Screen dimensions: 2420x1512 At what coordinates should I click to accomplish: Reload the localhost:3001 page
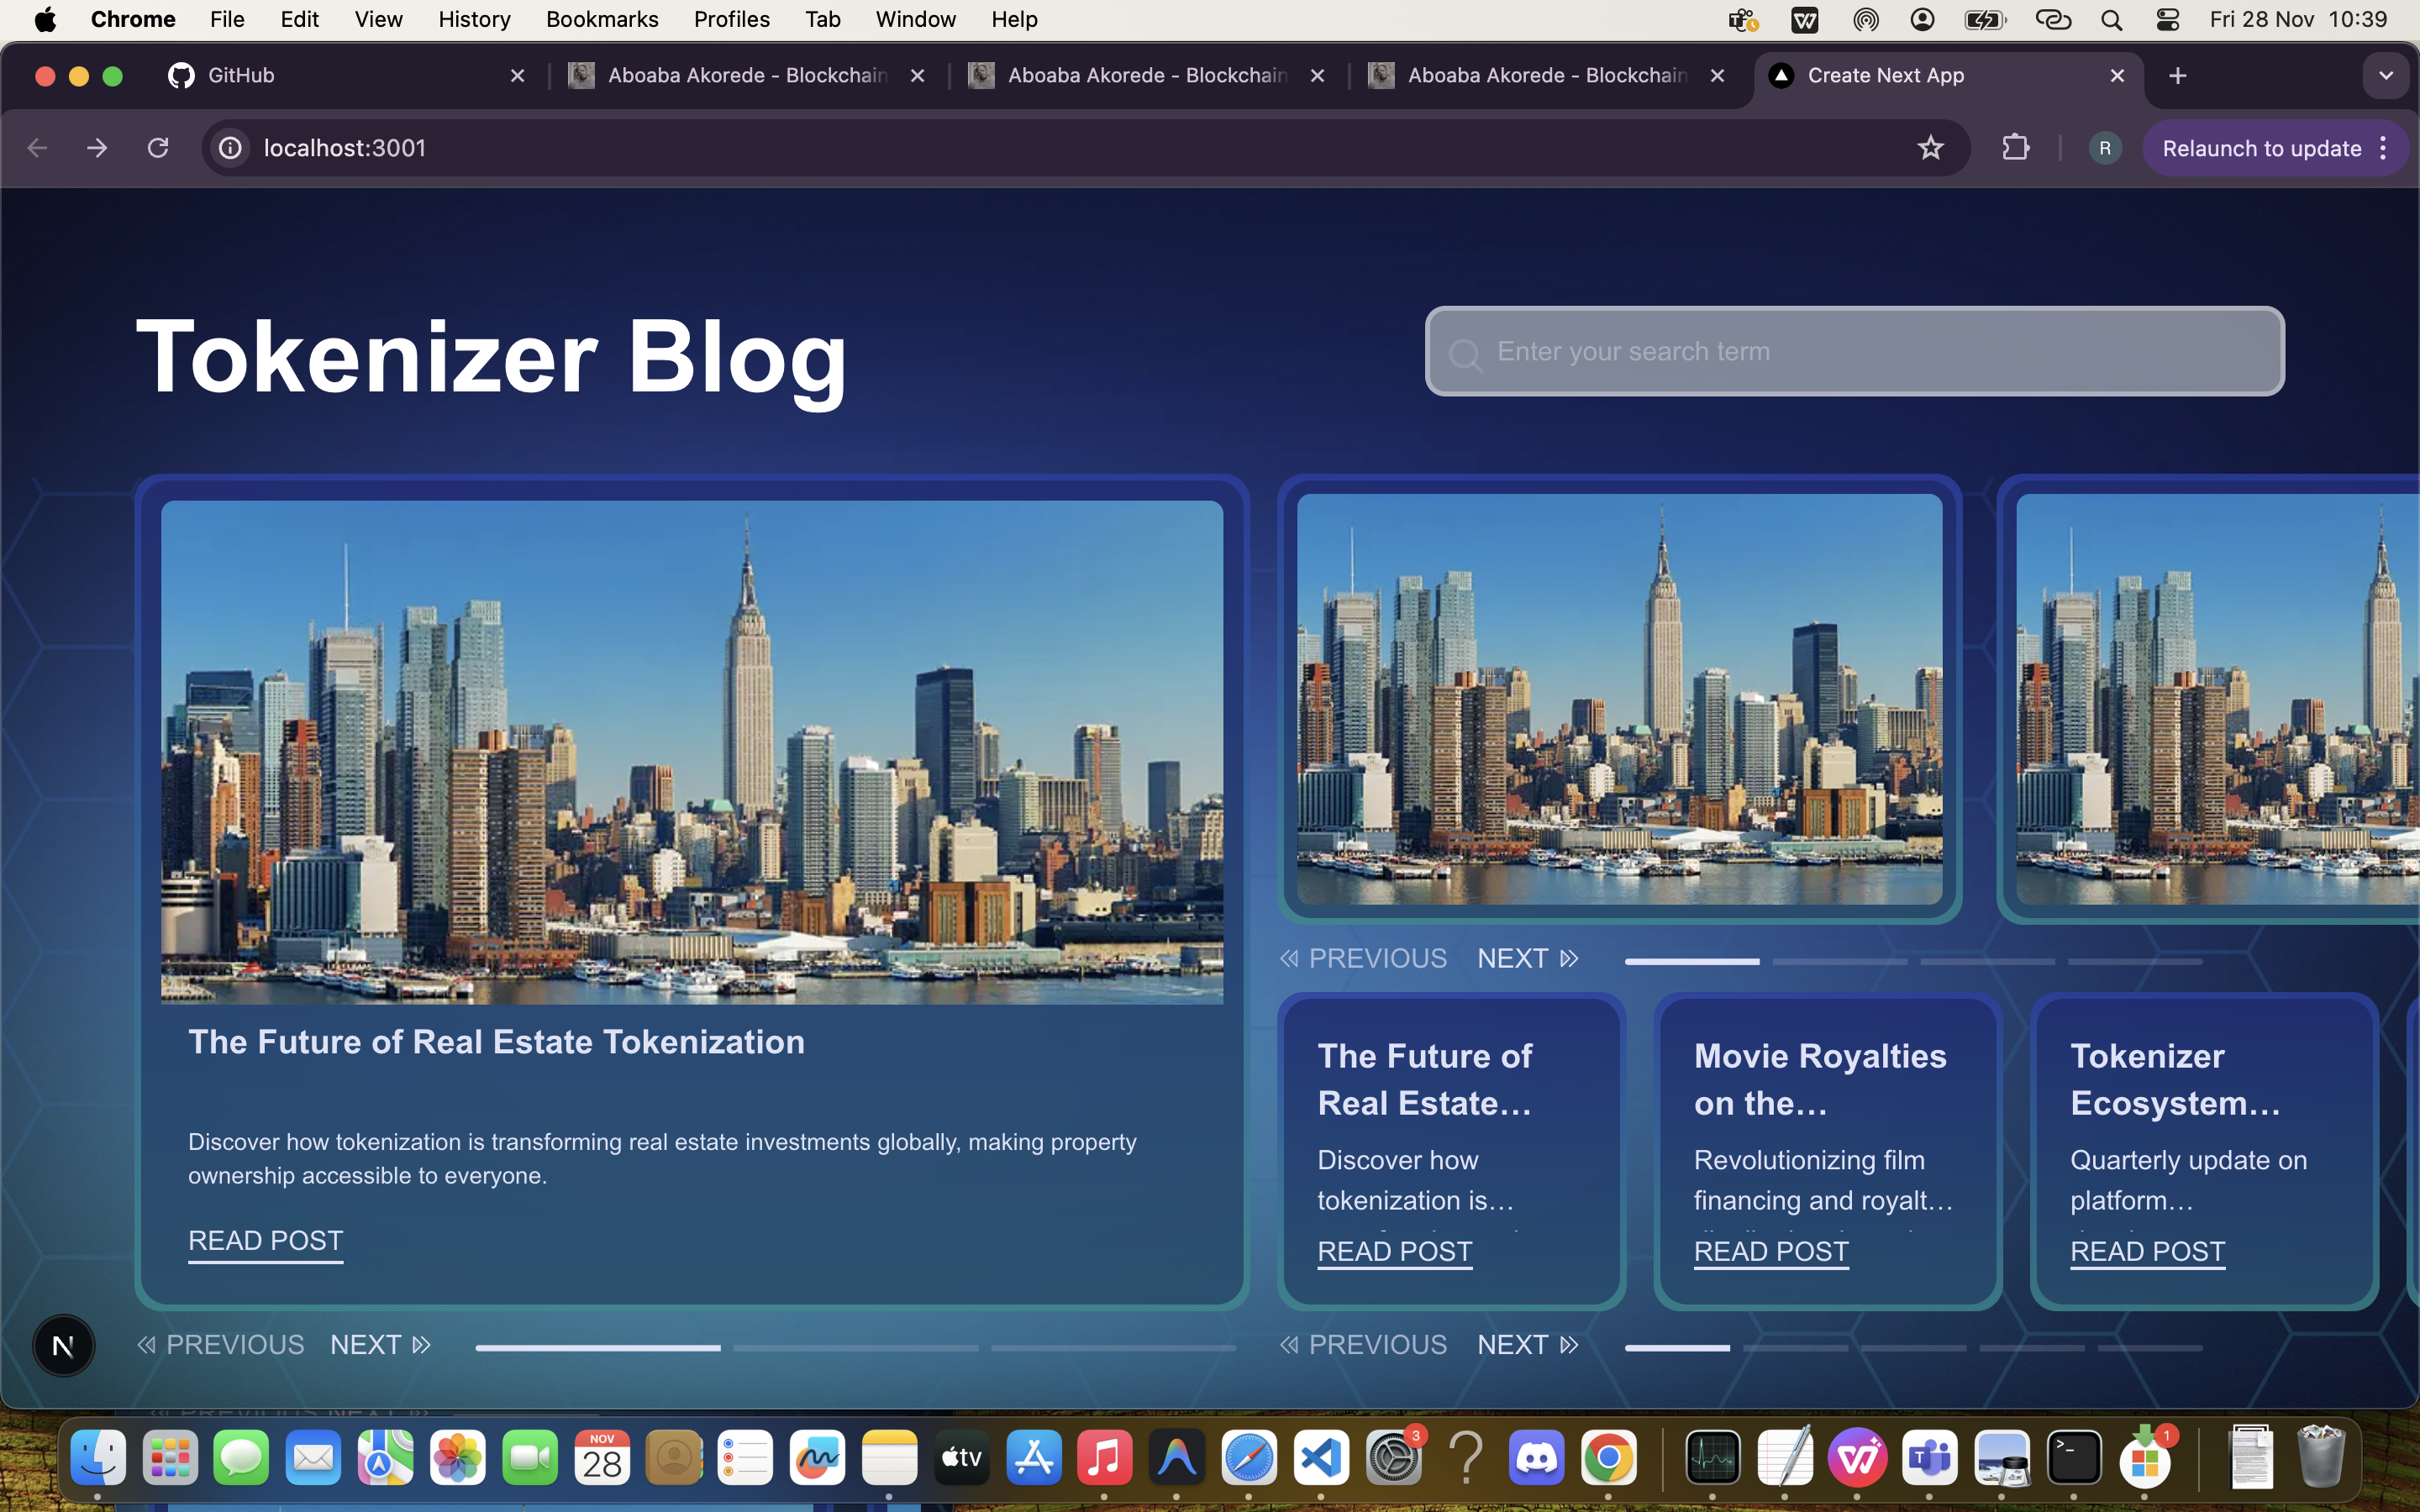[x=158, y=147]
